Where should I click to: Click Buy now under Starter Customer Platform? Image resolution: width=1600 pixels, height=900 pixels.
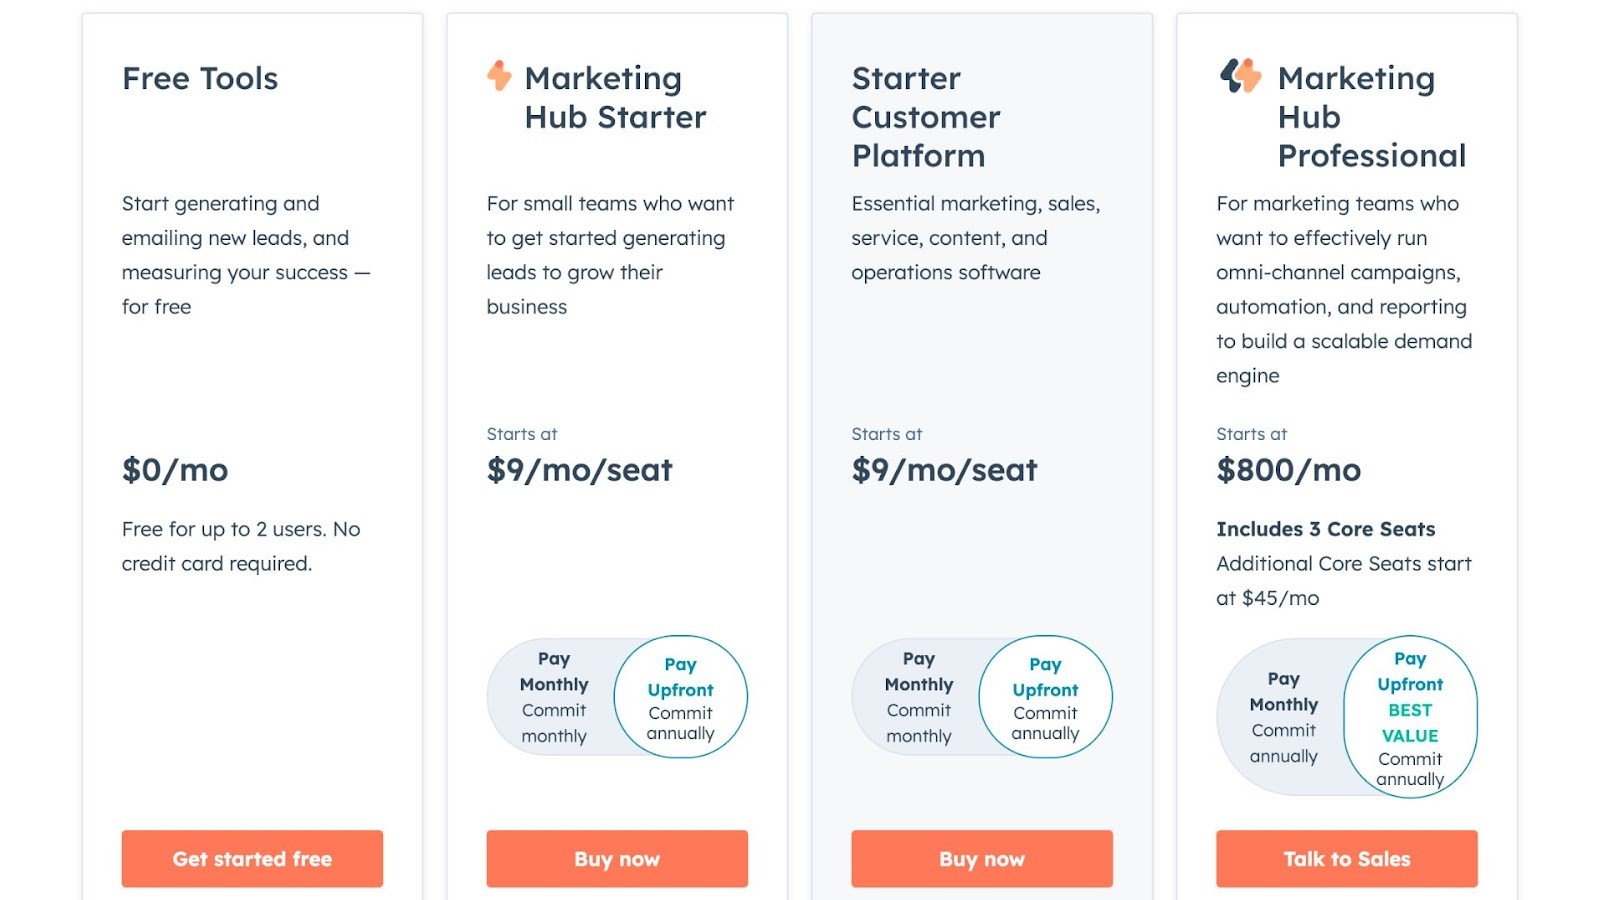click(981, 858)
